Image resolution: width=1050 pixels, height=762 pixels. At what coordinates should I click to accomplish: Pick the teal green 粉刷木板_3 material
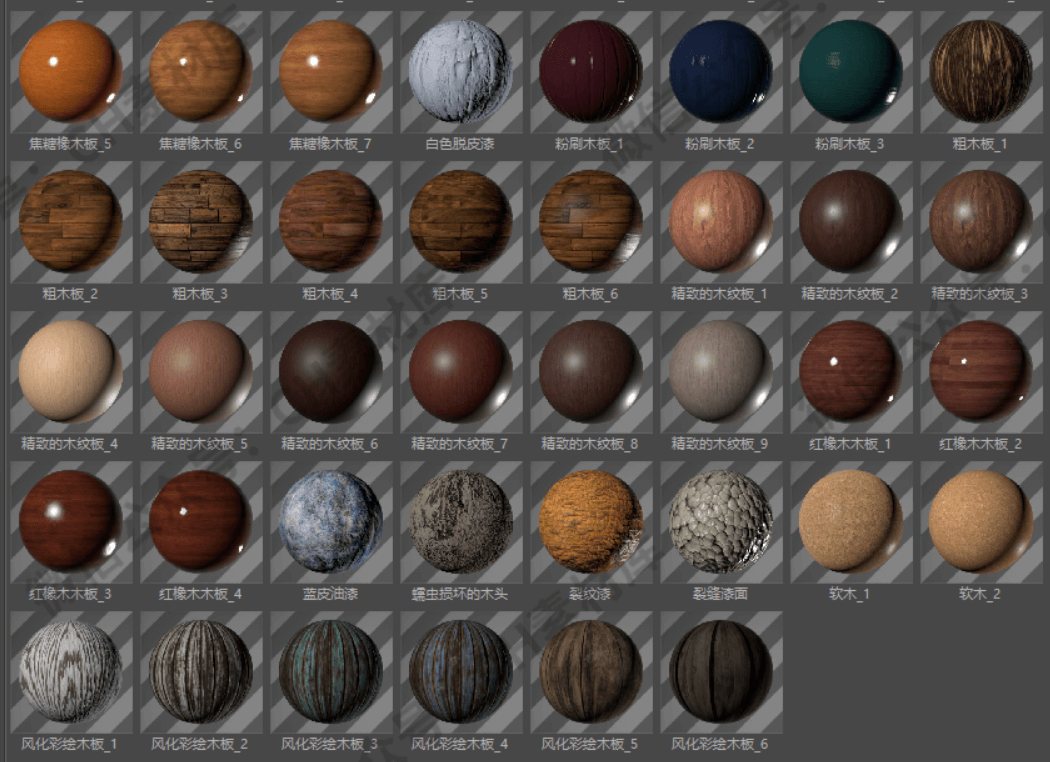tap(850, 71)
